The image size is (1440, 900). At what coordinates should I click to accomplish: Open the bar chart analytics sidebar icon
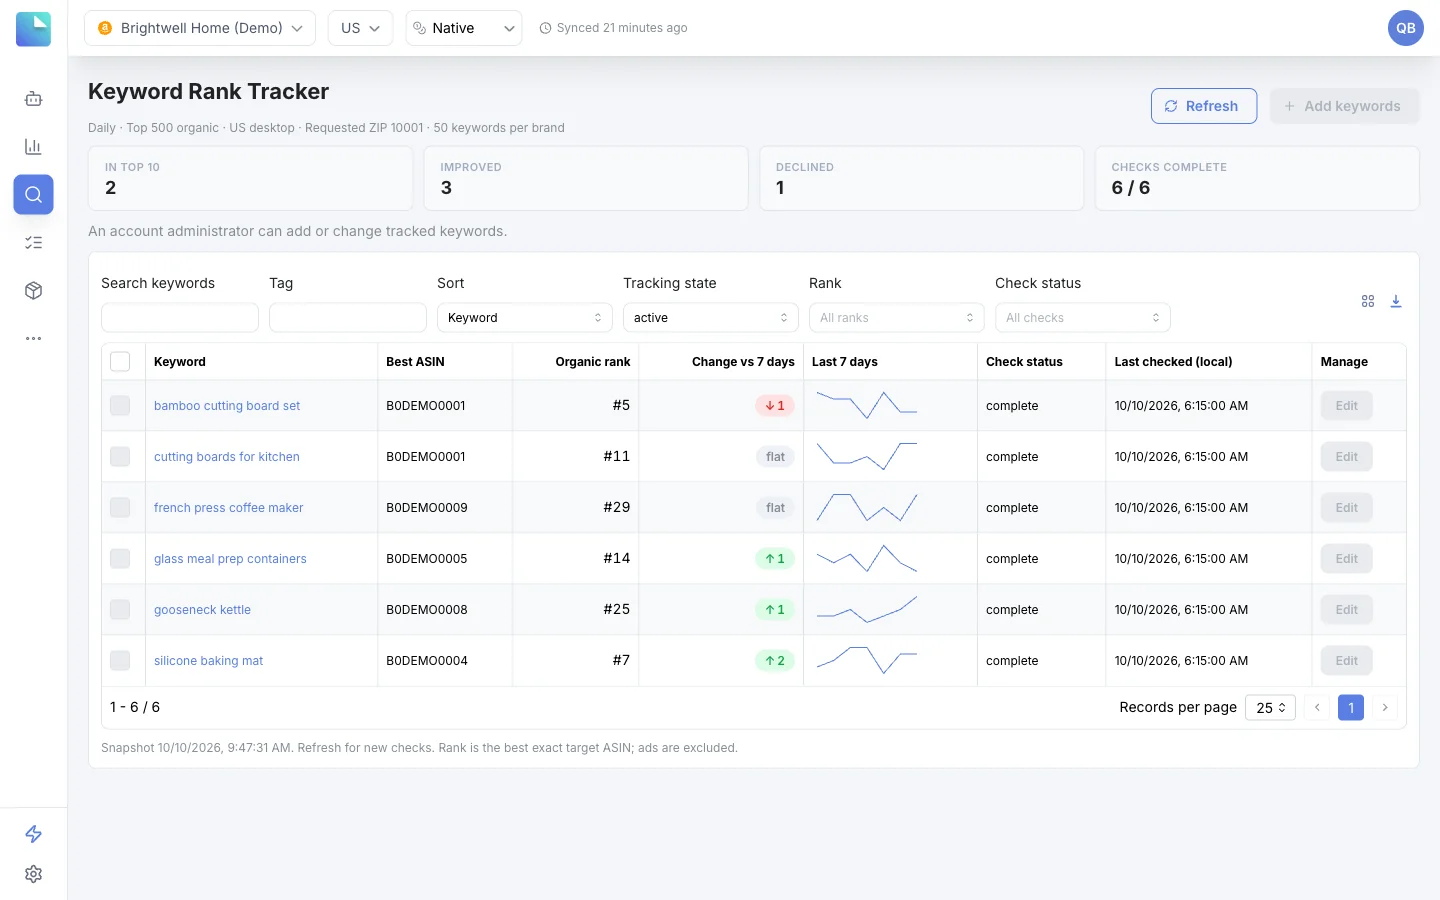pos(33,147)
